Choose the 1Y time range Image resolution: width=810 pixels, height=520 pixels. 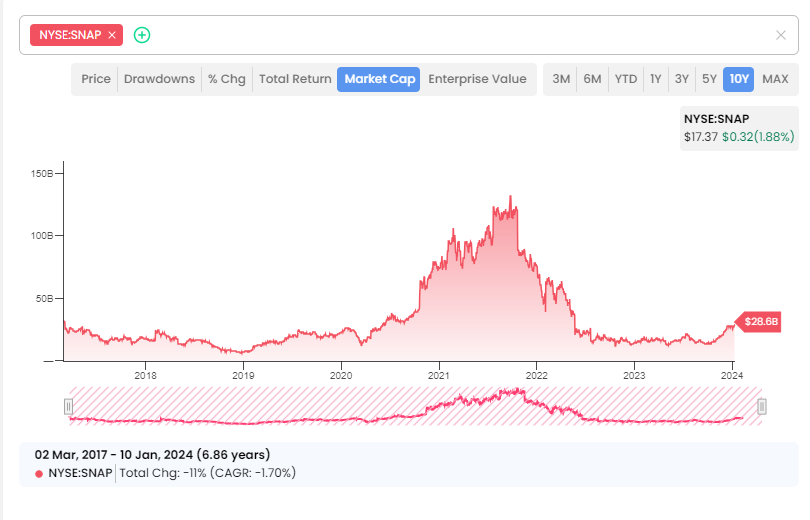tap(656, 79)
